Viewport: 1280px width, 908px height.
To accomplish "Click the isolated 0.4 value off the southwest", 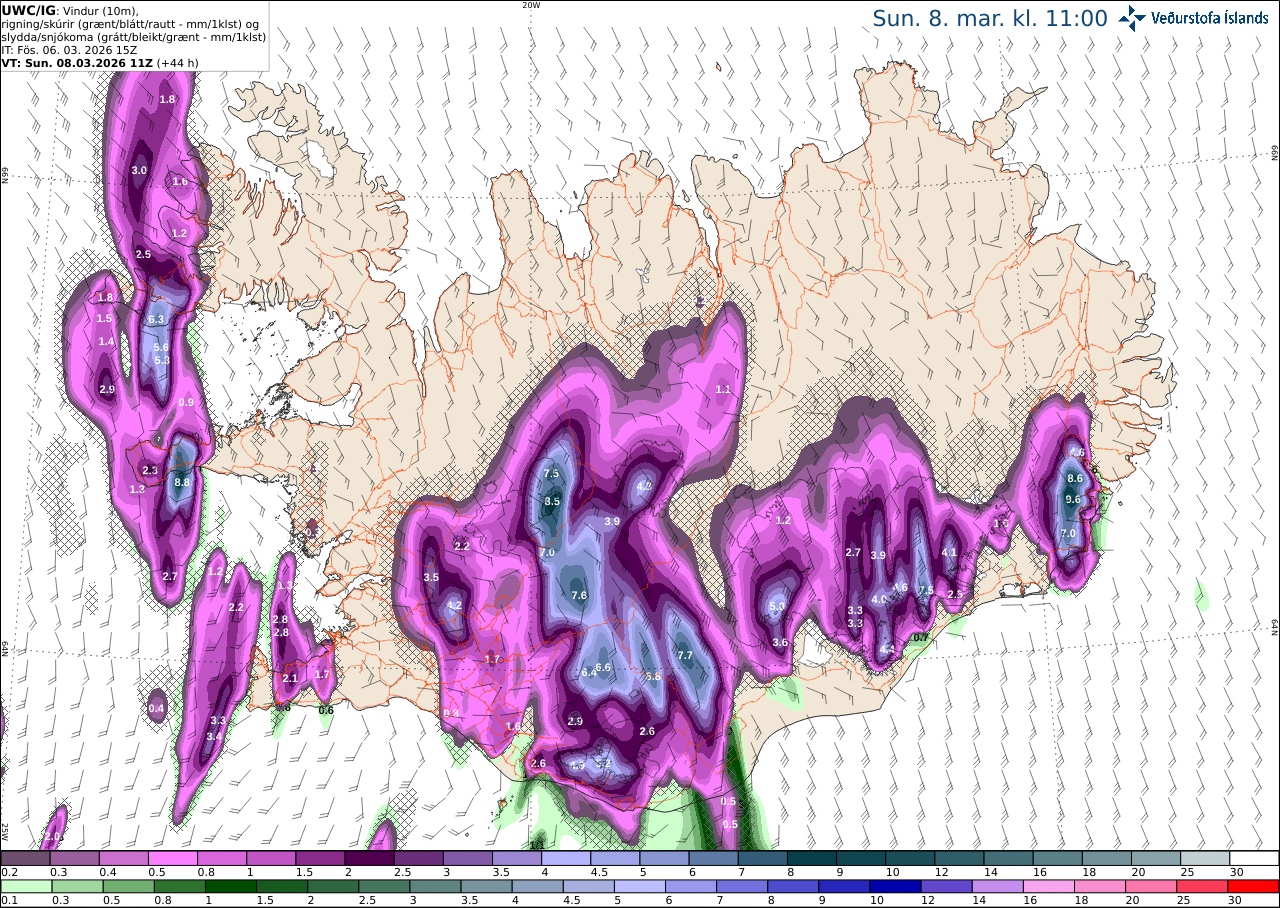I will [156, 708].
